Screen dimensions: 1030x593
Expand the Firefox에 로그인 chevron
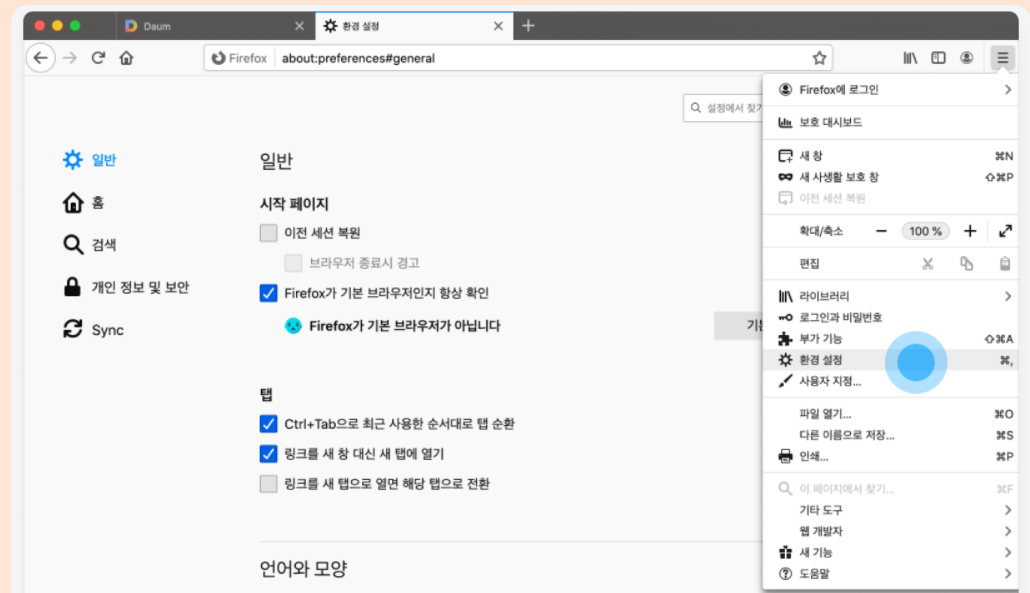[x=1008, y=89]
